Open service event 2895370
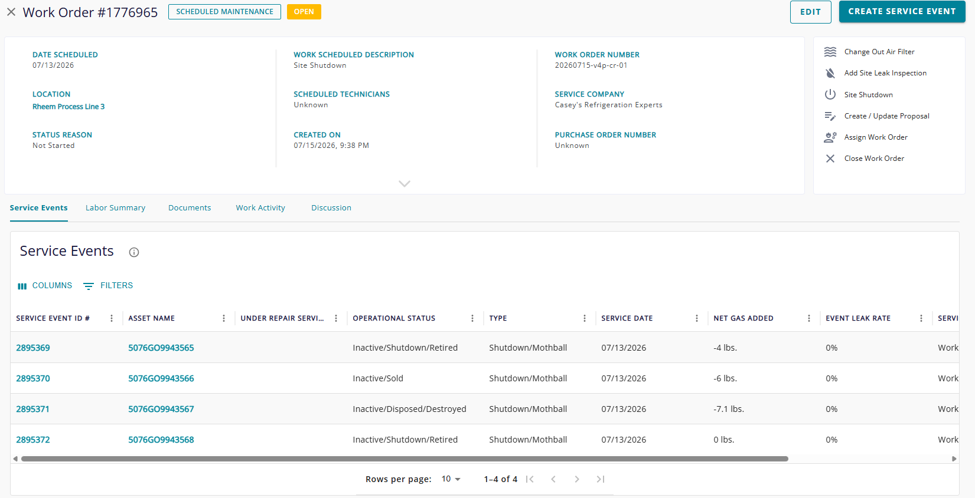The image size is (975, 498). (x=33, y=379)
